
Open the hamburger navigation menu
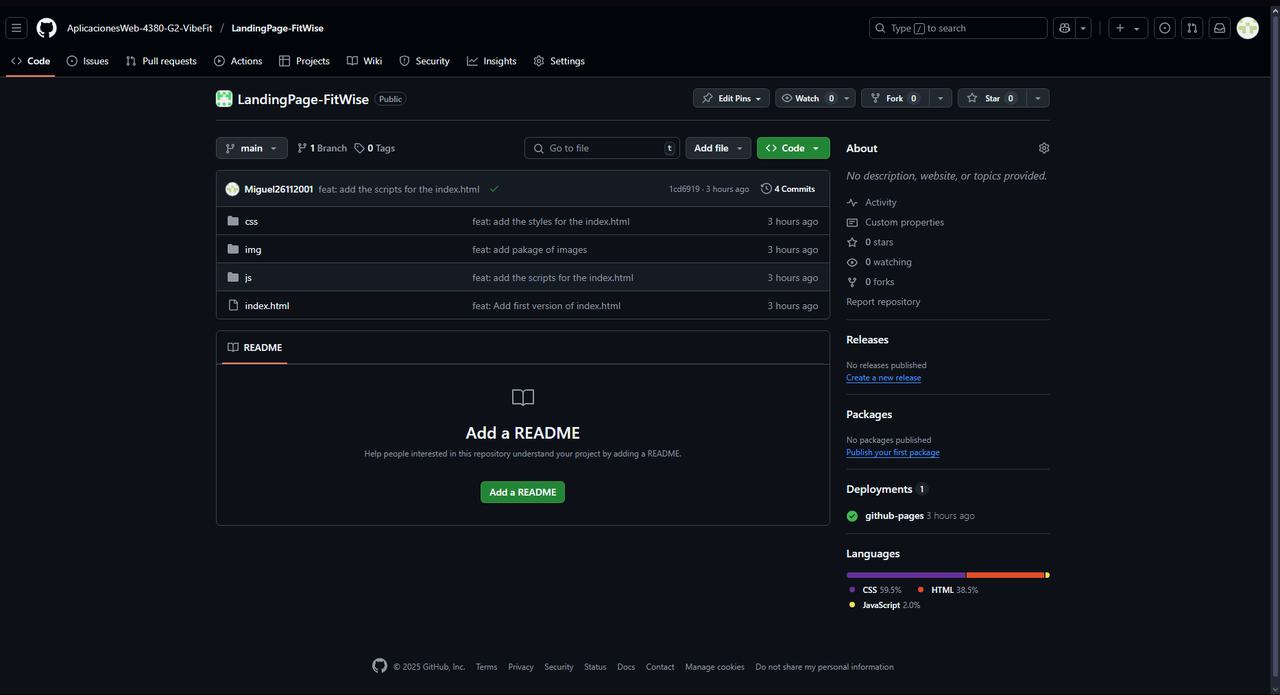[x=16, y=28]
